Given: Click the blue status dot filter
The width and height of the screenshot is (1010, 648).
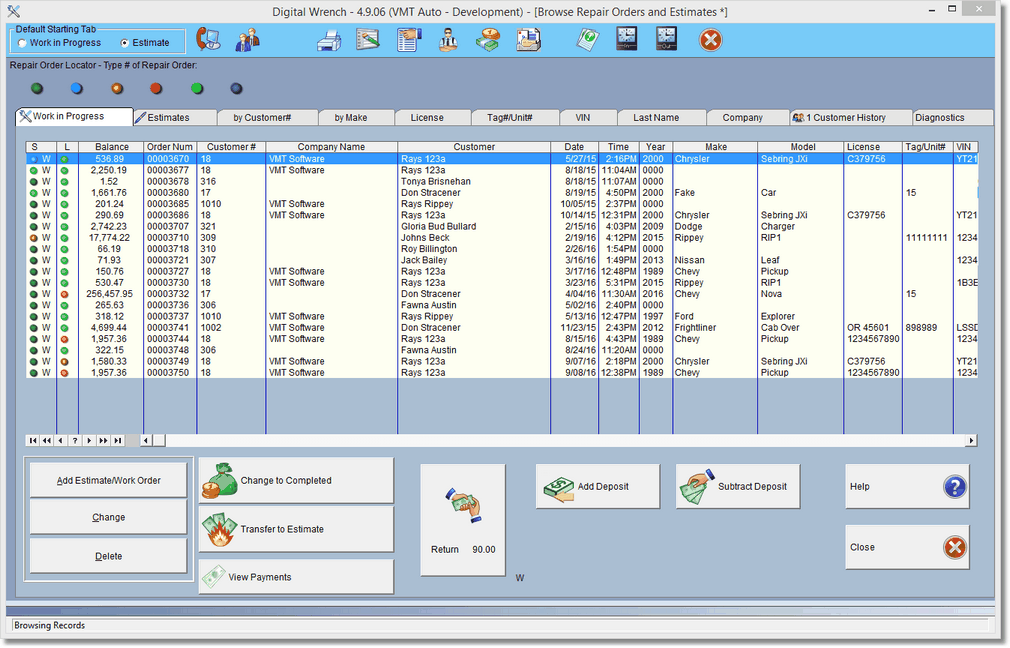Looking at the screenshot, I should pos(76,88).
